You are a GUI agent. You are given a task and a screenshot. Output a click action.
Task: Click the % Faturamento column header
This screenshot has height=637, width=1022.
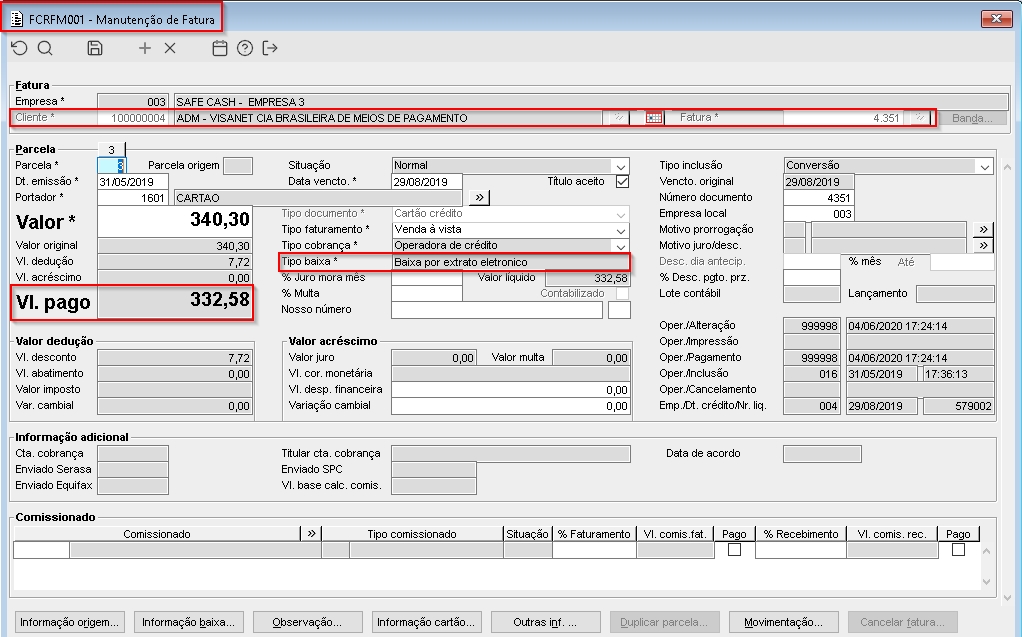click(x=594, y=534)
